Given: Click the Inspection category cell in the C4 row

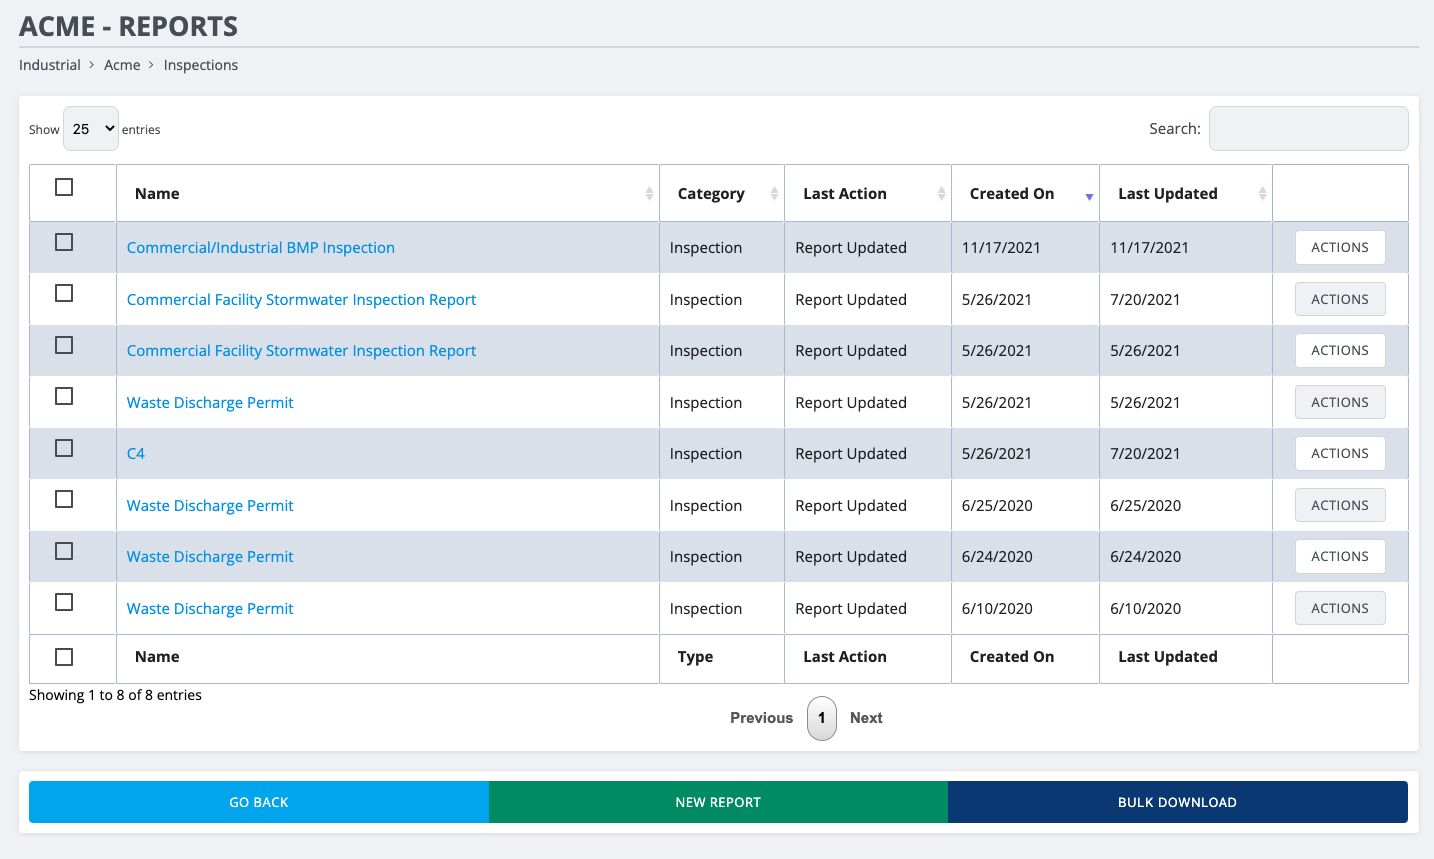Looking at the screenshot, I should point(706,454).
